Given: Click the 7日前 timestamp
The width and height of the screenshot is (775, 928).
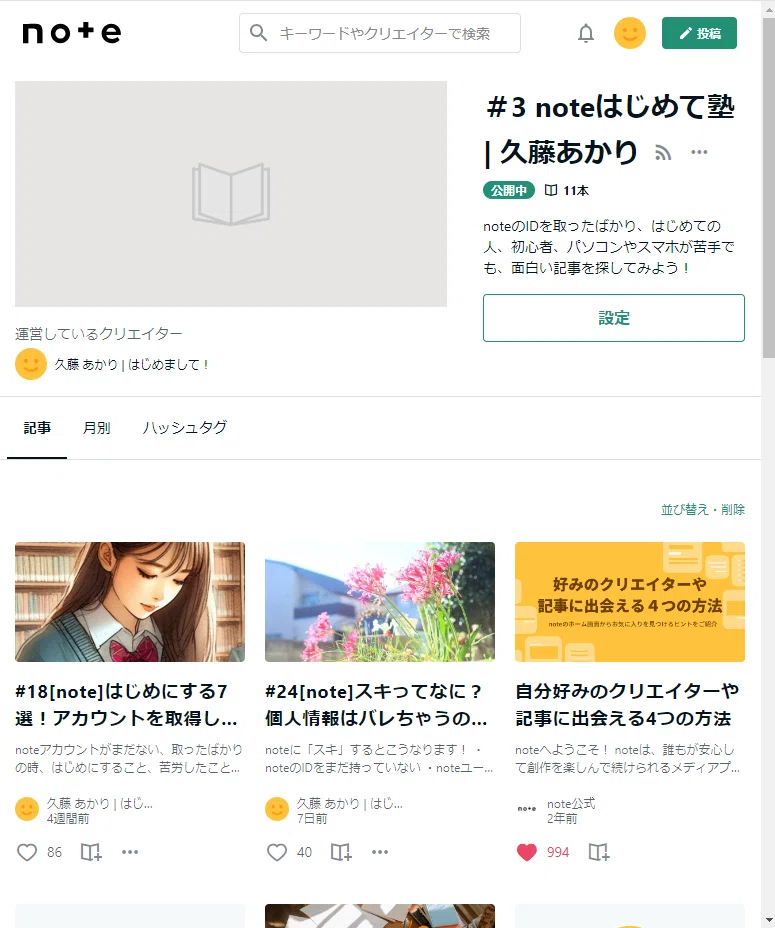Looking at the screenshot, I should coord(312,819).
